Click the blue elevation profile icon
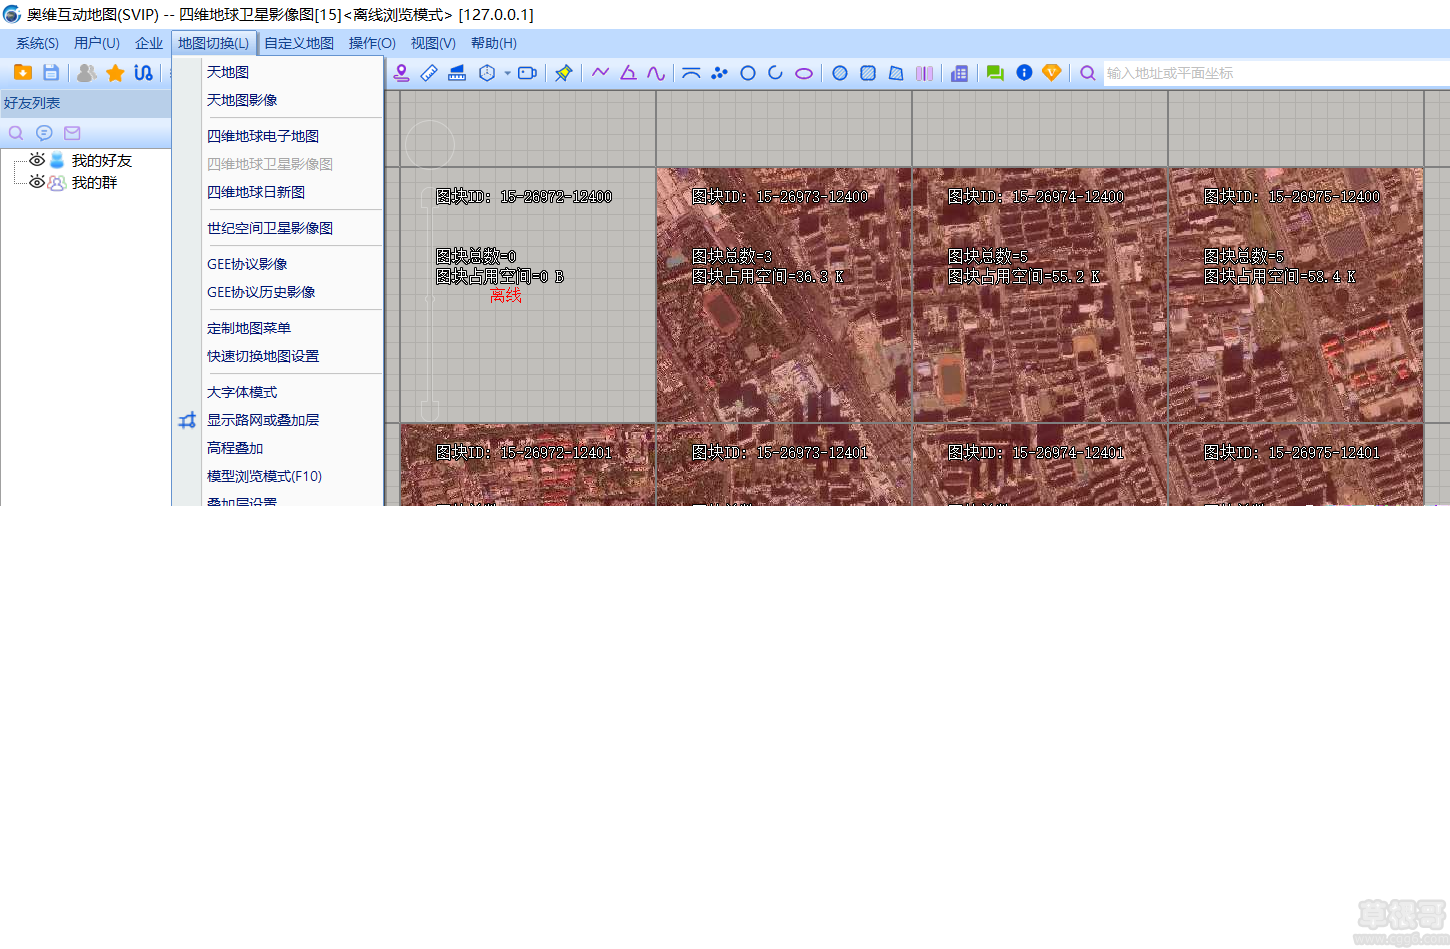 pyautogui.click(x=457, y=73)
